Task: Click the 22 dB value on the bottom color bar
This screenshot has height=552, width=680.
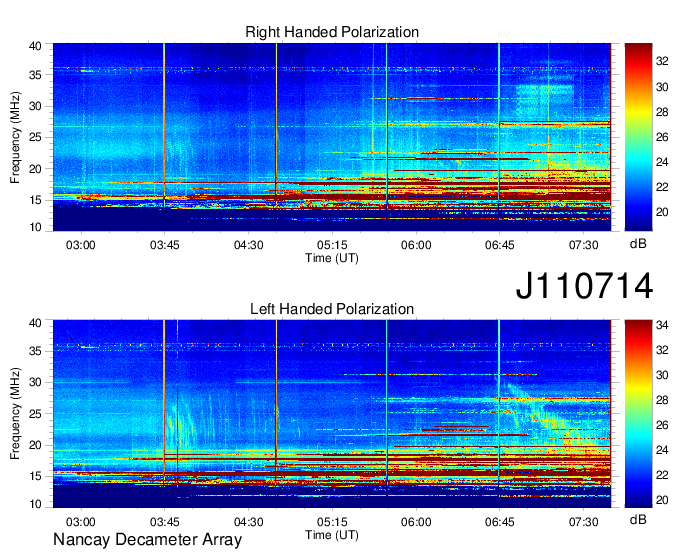Action: (662, 475)
